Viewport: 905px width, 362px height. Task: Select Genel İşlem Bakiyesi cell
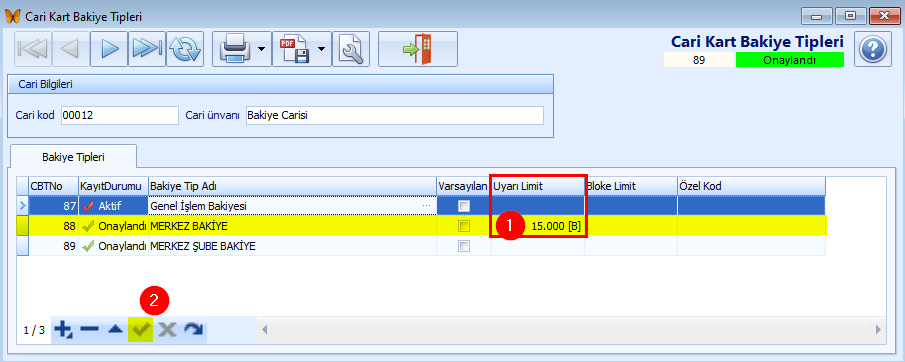[292, 206]
